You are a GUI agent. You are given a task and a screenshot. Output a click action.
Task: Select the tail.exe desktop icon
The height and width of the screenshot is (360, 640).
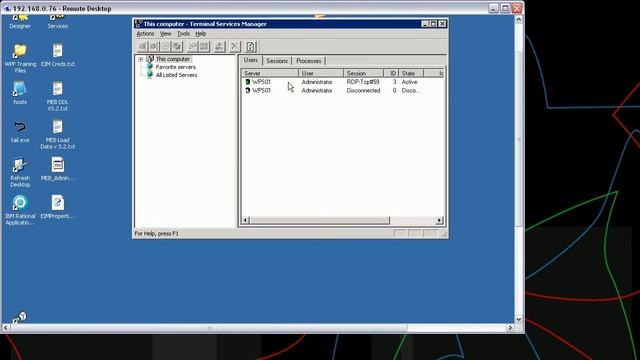coord(20,131)
